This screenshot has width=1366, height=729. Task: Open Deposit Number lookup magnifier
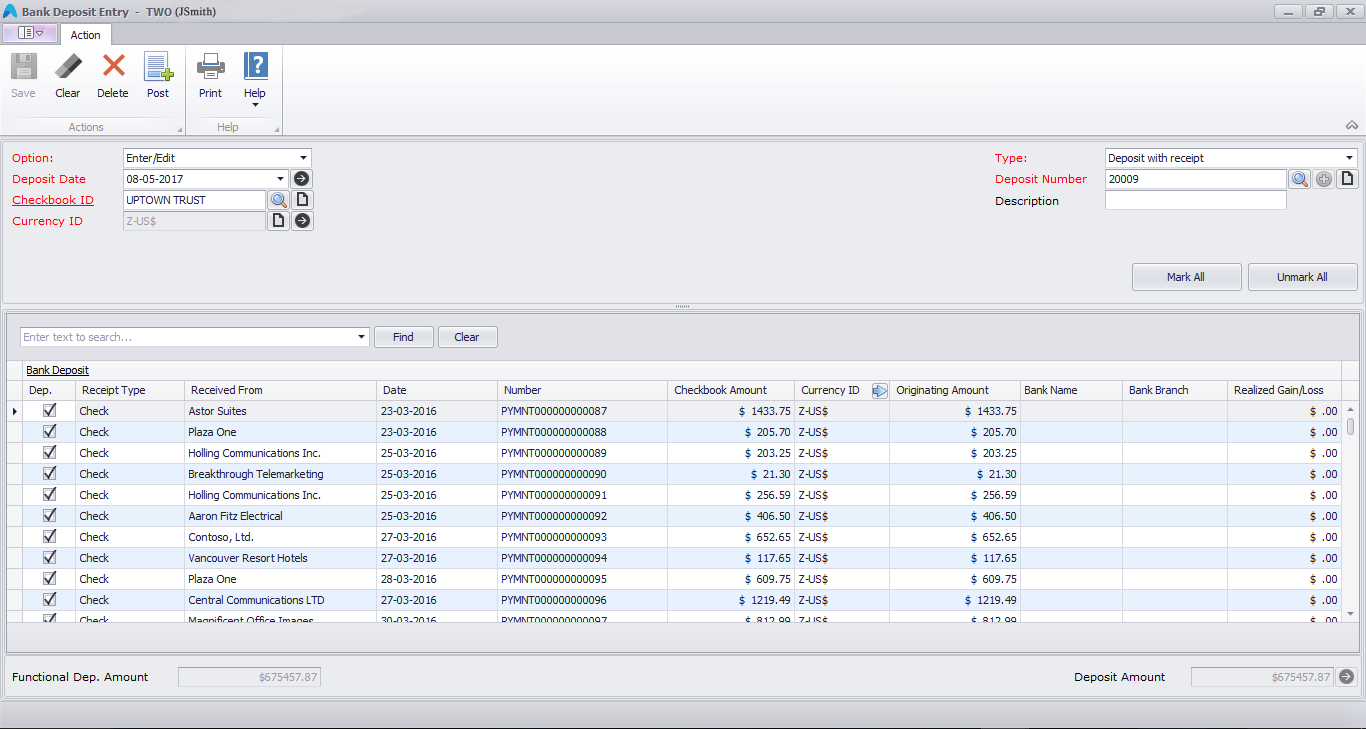coord(1299,179)
